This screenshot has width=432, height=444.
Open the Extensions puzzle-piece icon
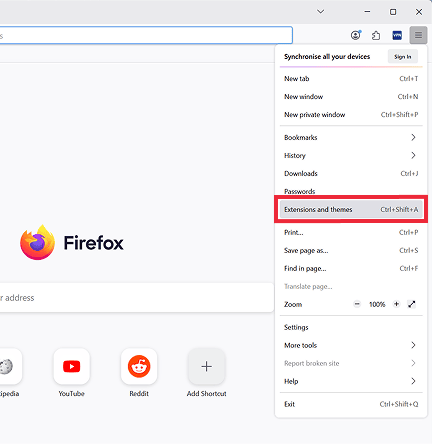pos(376,35)
